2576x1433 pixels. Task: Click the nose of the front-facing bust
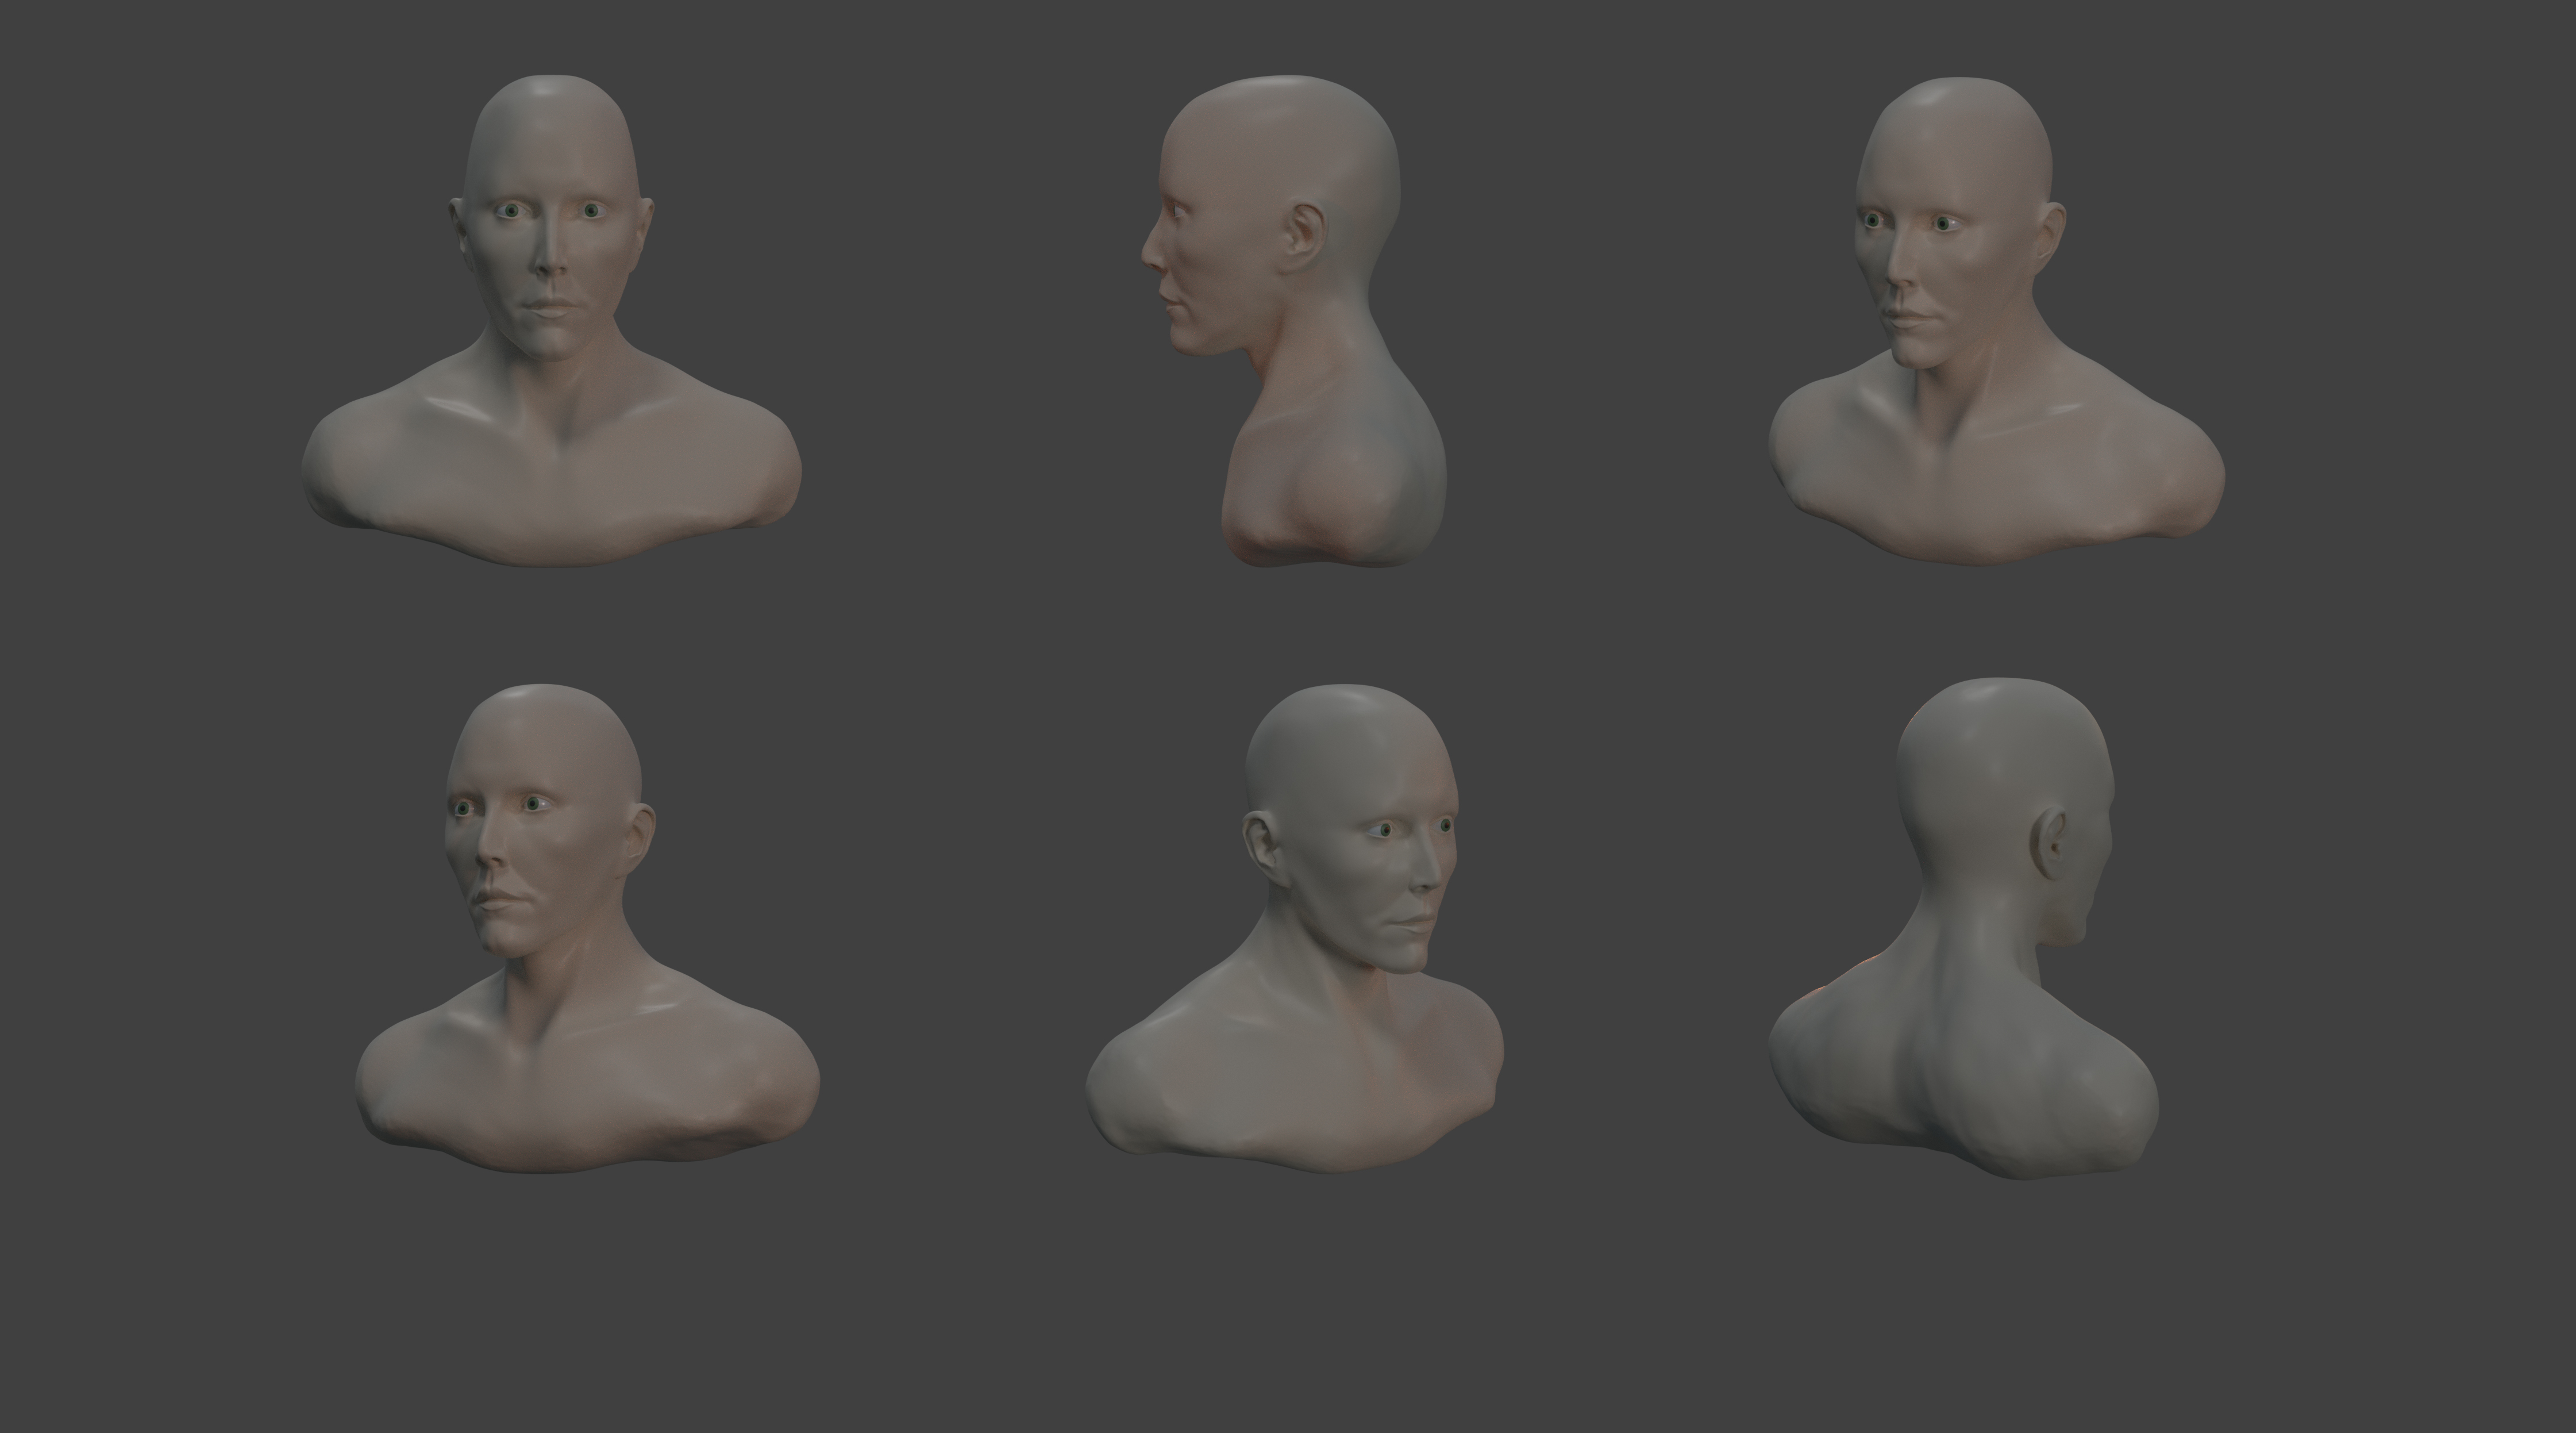tap(549, 262)
